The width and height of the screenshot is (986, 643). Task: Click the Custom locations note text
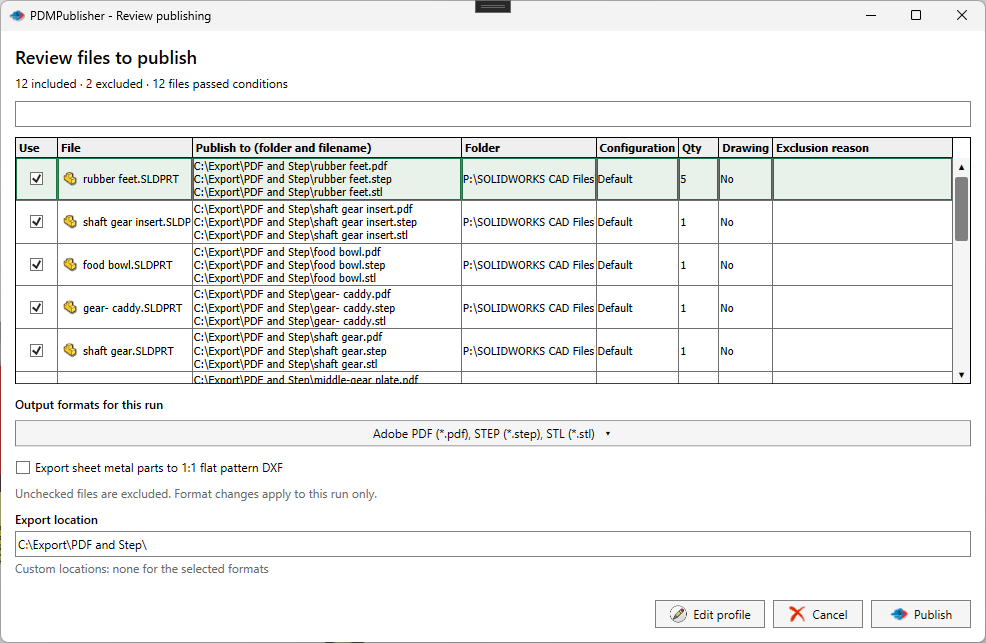click(142, 569)
